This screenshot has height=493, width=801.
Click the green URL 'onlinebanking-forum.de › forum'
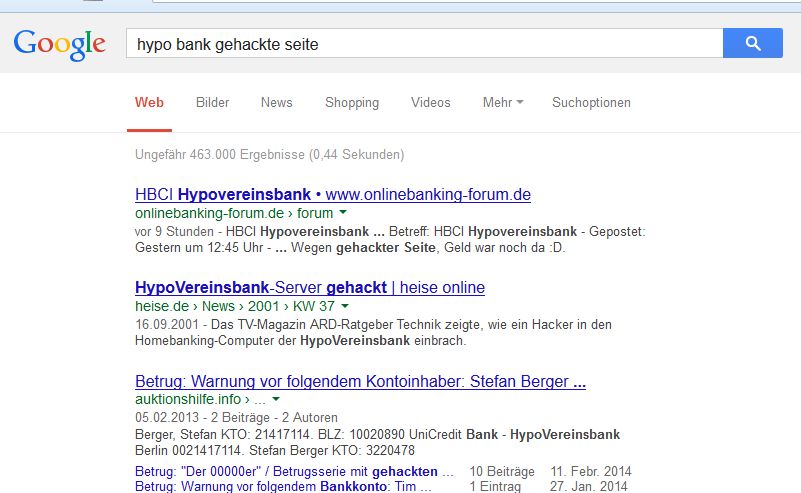233,213
